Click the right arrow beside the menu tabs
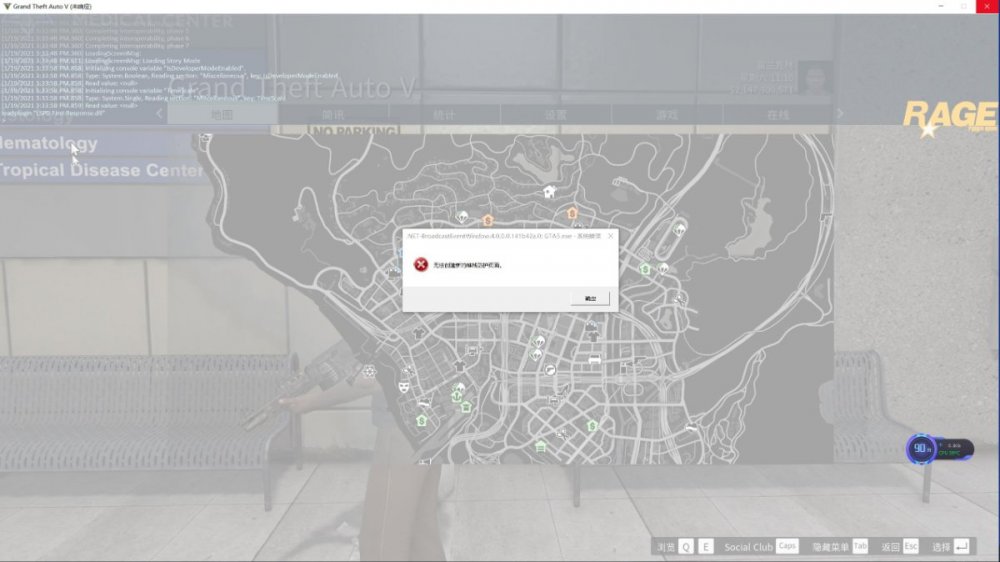 click(840, 114)
